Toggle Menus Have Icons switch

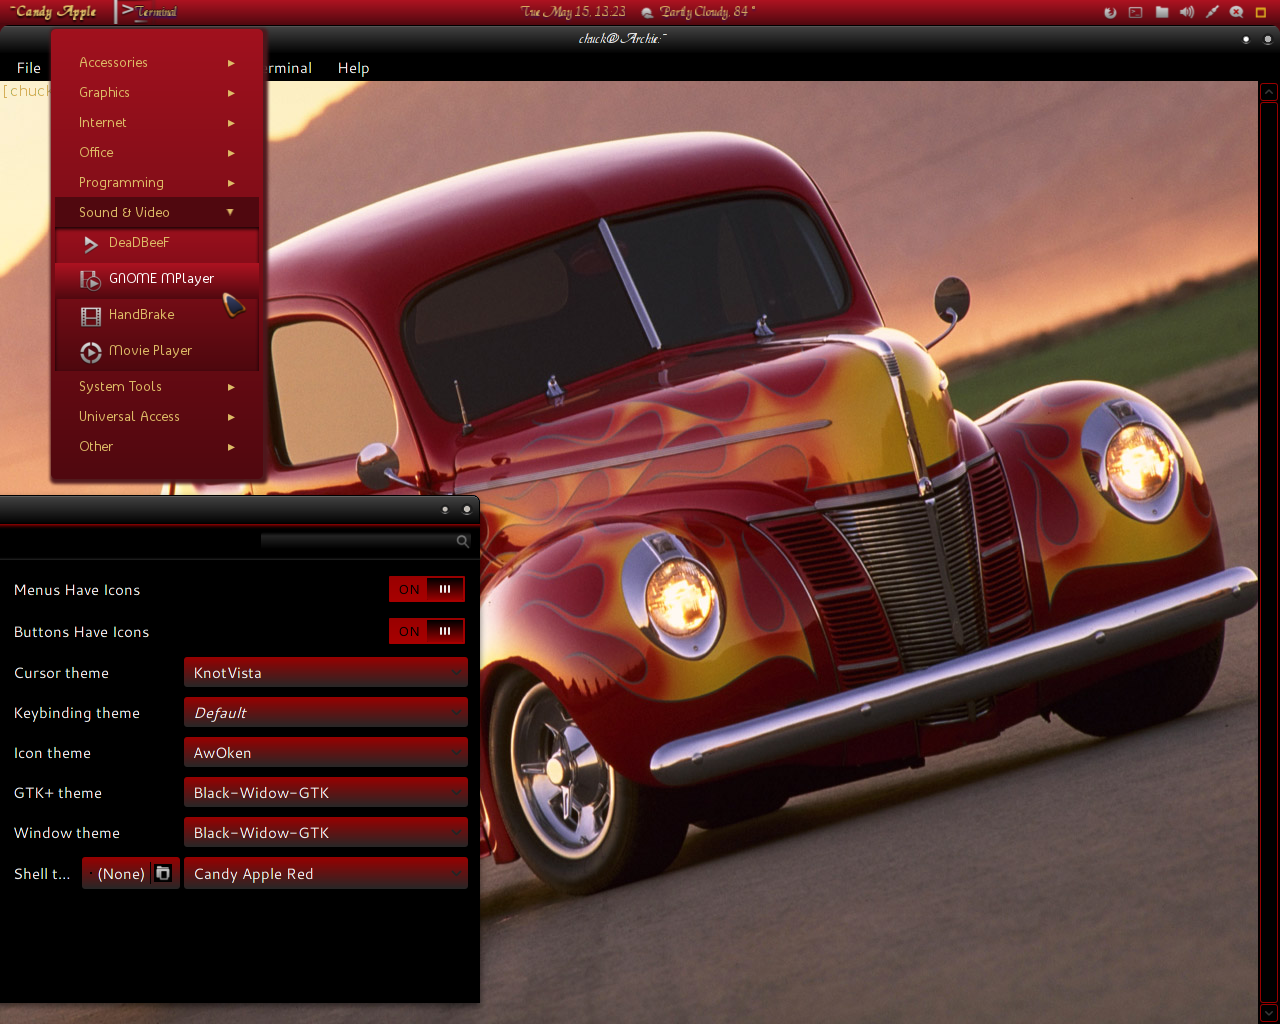pos(427,589)
